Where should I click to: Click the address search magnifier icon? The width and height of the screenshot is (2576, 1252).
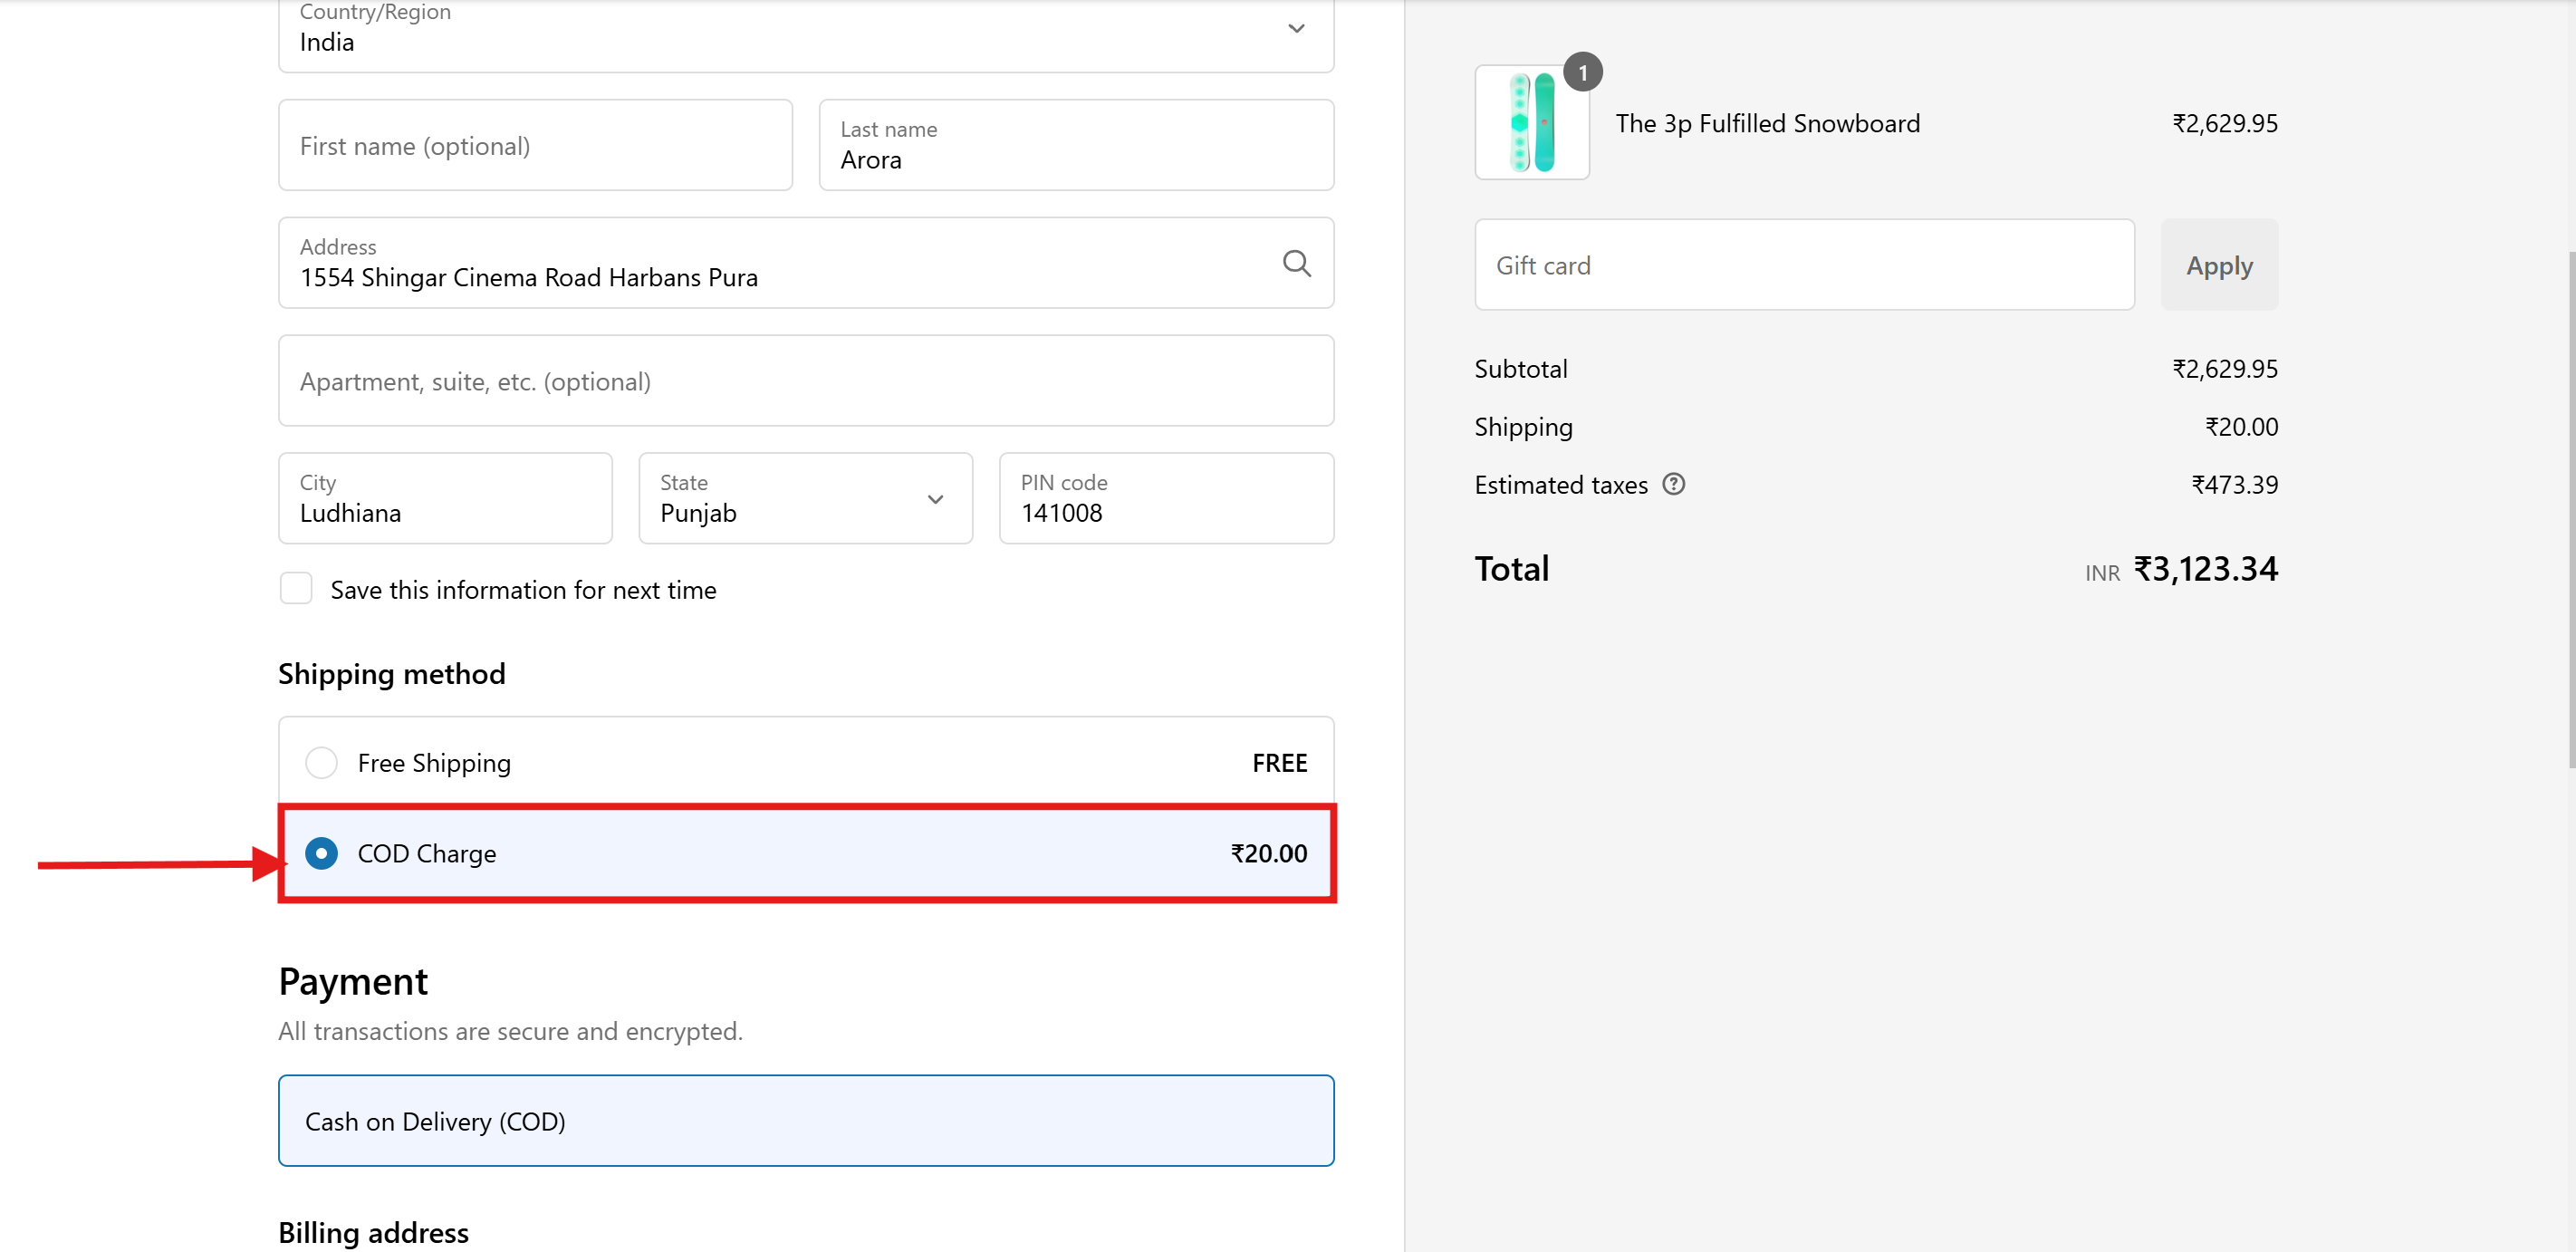[1296, 263]
